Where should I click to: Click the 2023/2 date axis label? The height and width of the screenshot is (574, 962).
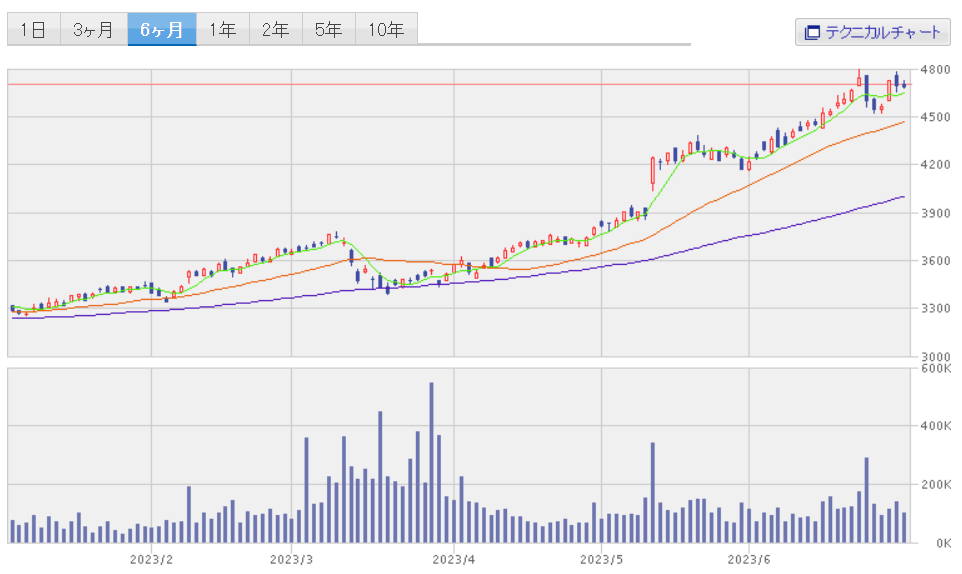(x=151, y=559)
